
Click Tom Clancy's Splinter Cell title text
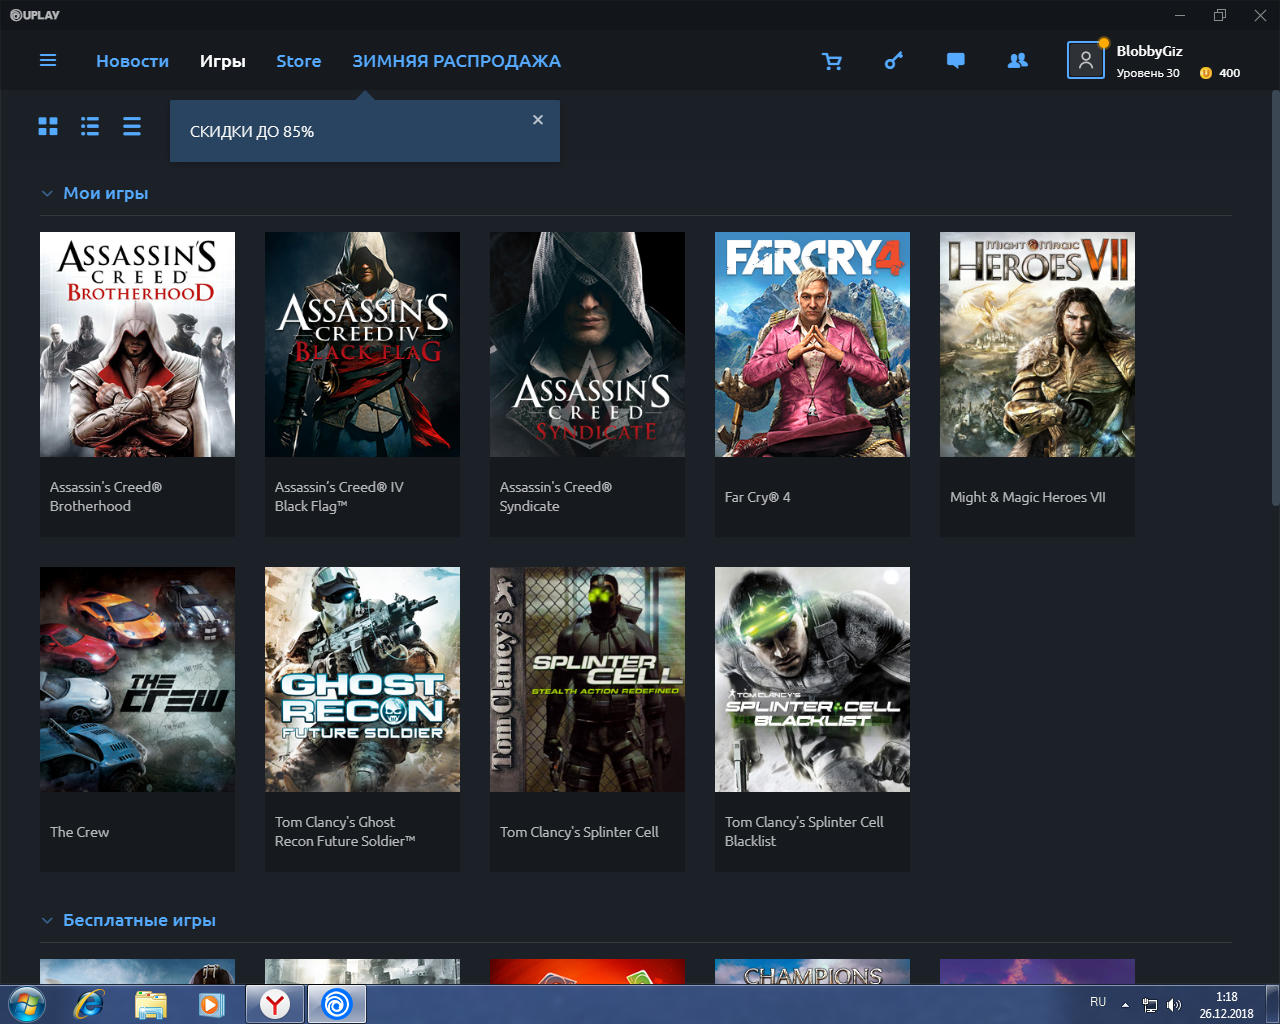pos(579,832)
